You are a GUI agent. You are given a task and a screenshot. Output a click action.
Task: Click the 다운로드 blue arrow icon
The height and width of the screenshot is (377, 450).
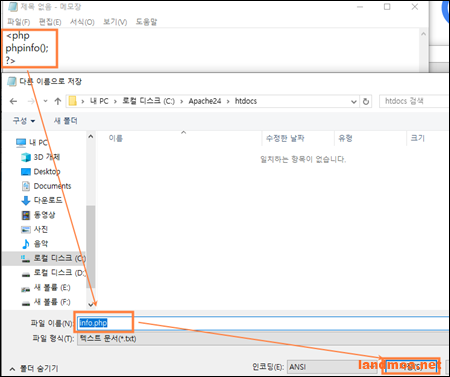(x=26, y=200)
